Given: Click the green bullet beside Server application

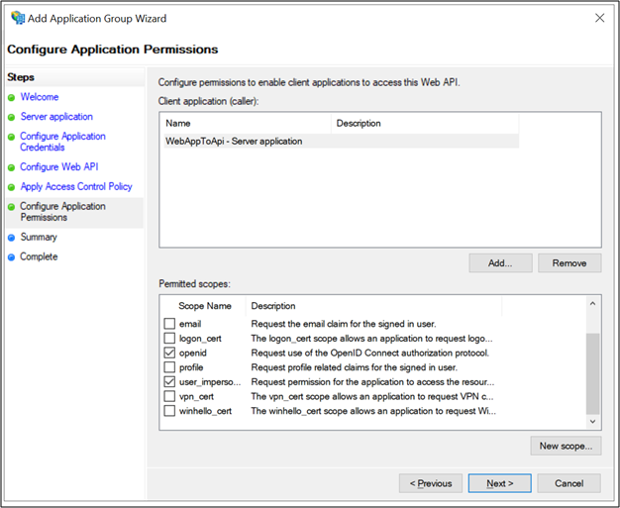Looking at the screenshot, I should coord(11,117).
